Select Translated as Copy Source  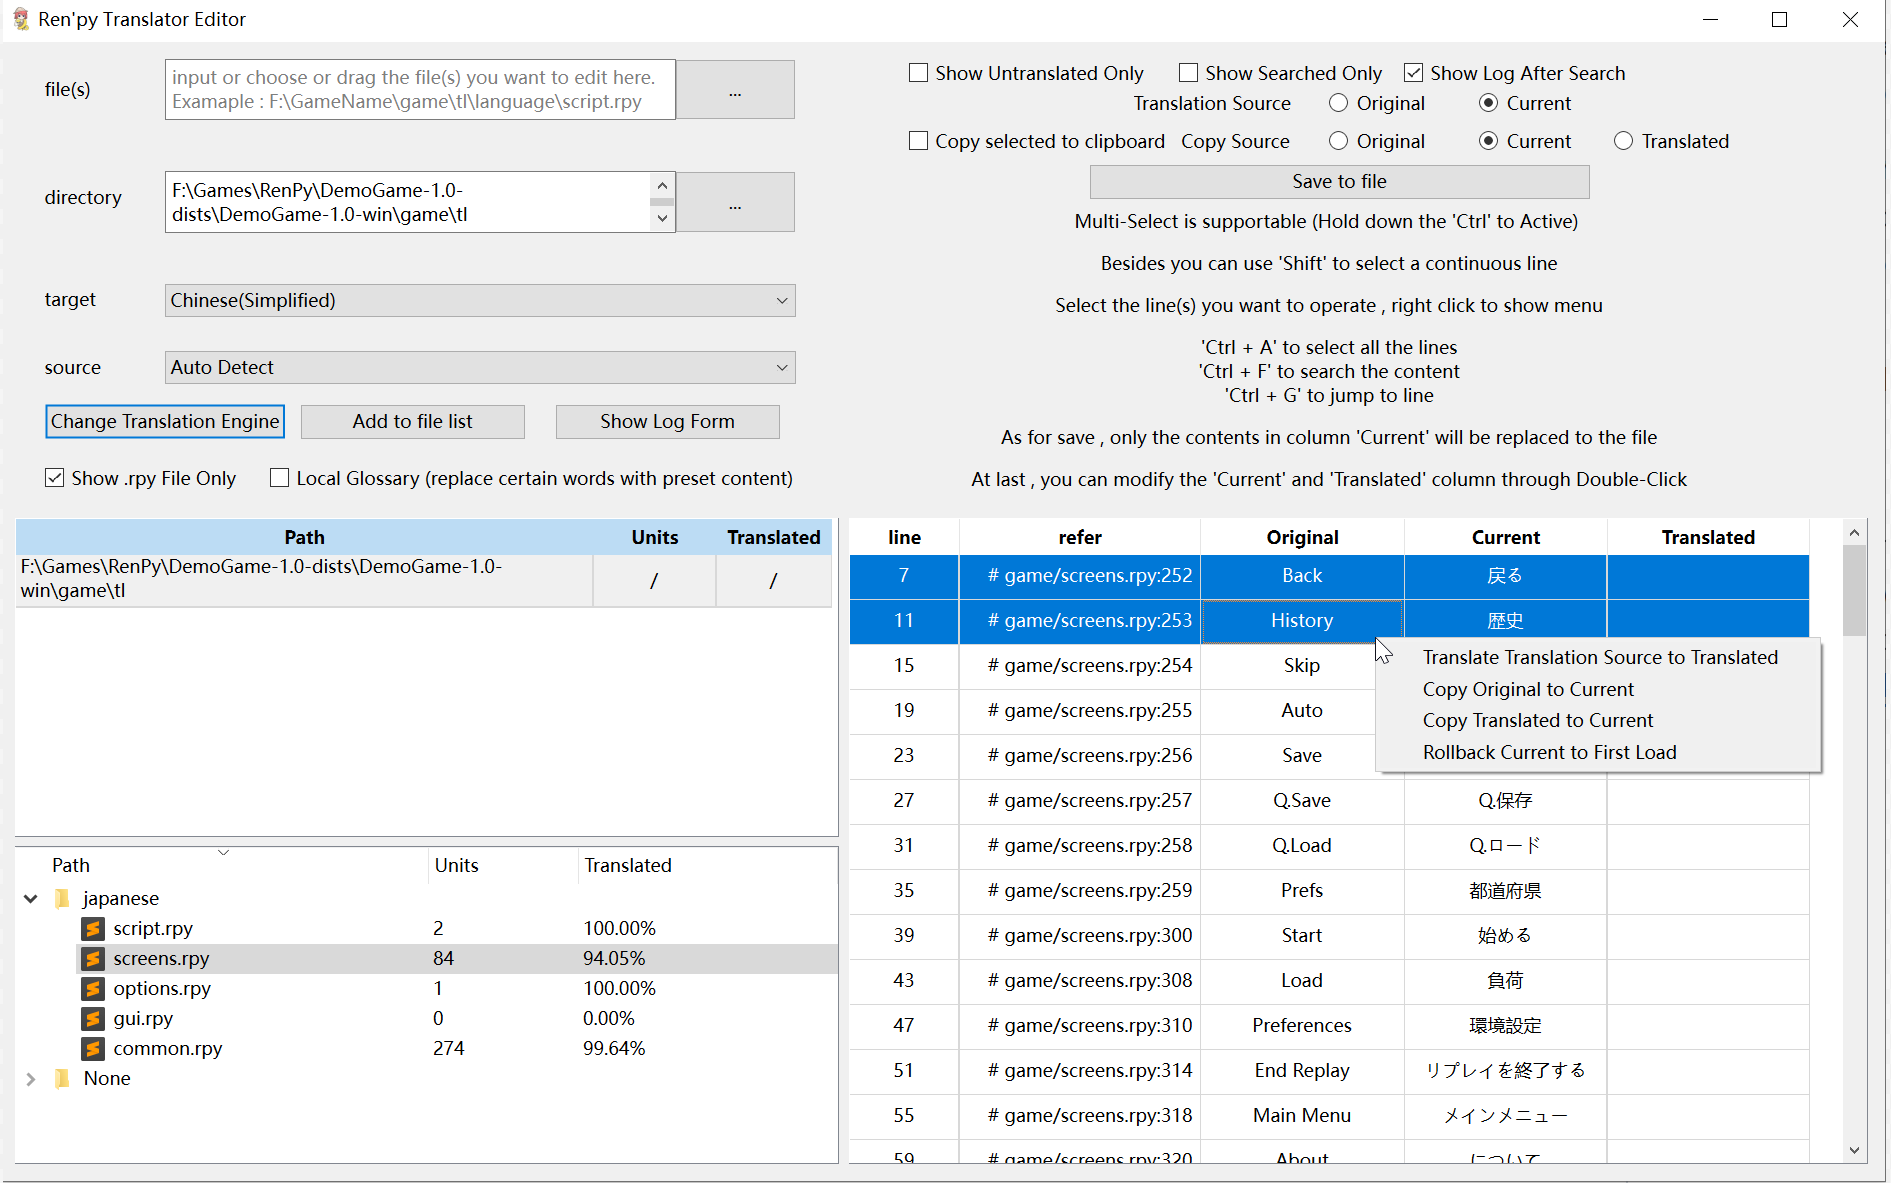pyautogui.click(x=1623, y=141)
